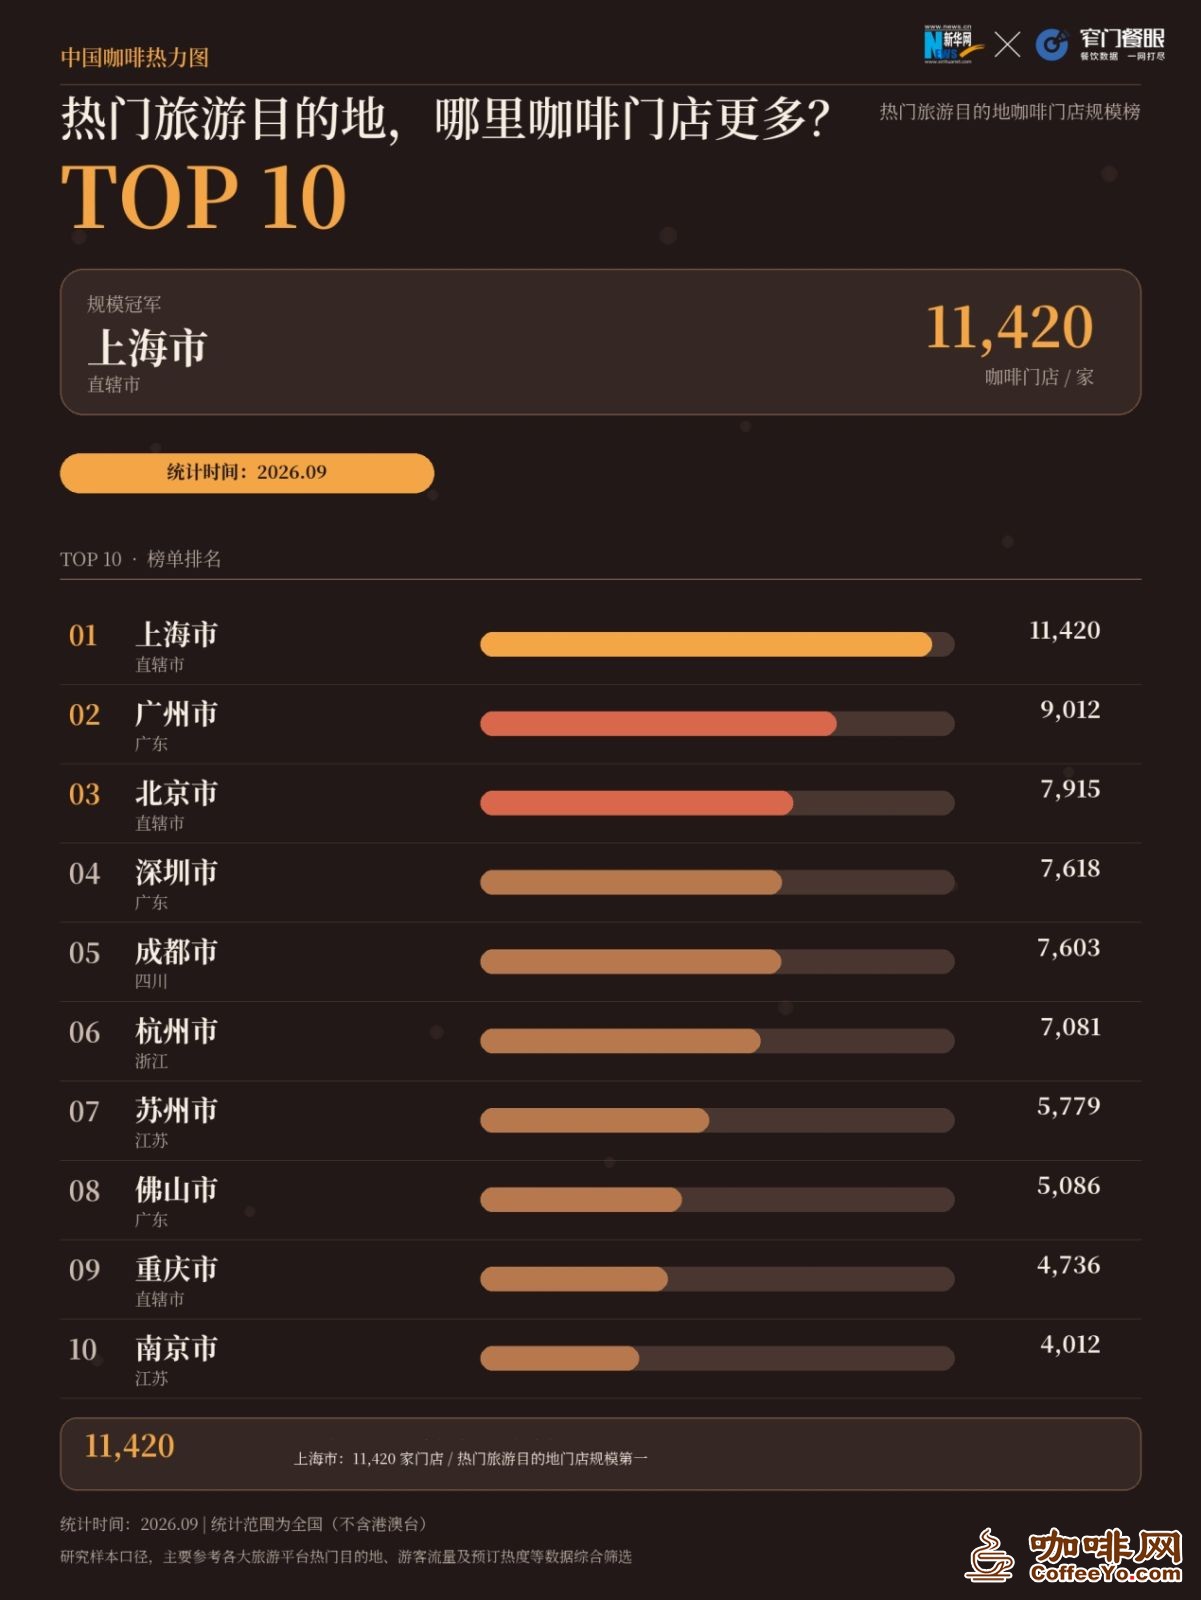This screenshot has height=1600, width=1201.
Task: Click the 窄门餐眼 brand logo
Action: click(x=1100, y=44)
